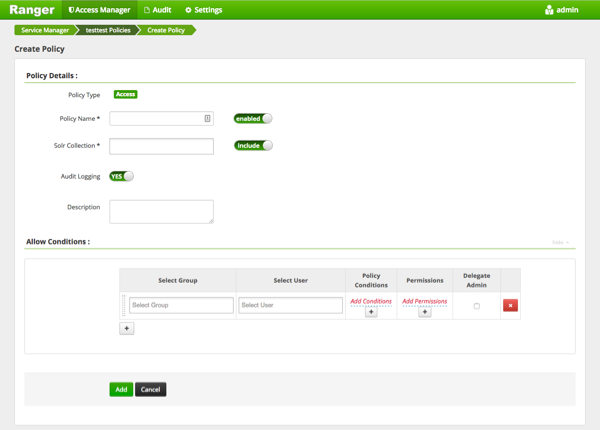Click plus icon under Add Permissions
This screenshot has width=600, height=430.
[424, 312]
